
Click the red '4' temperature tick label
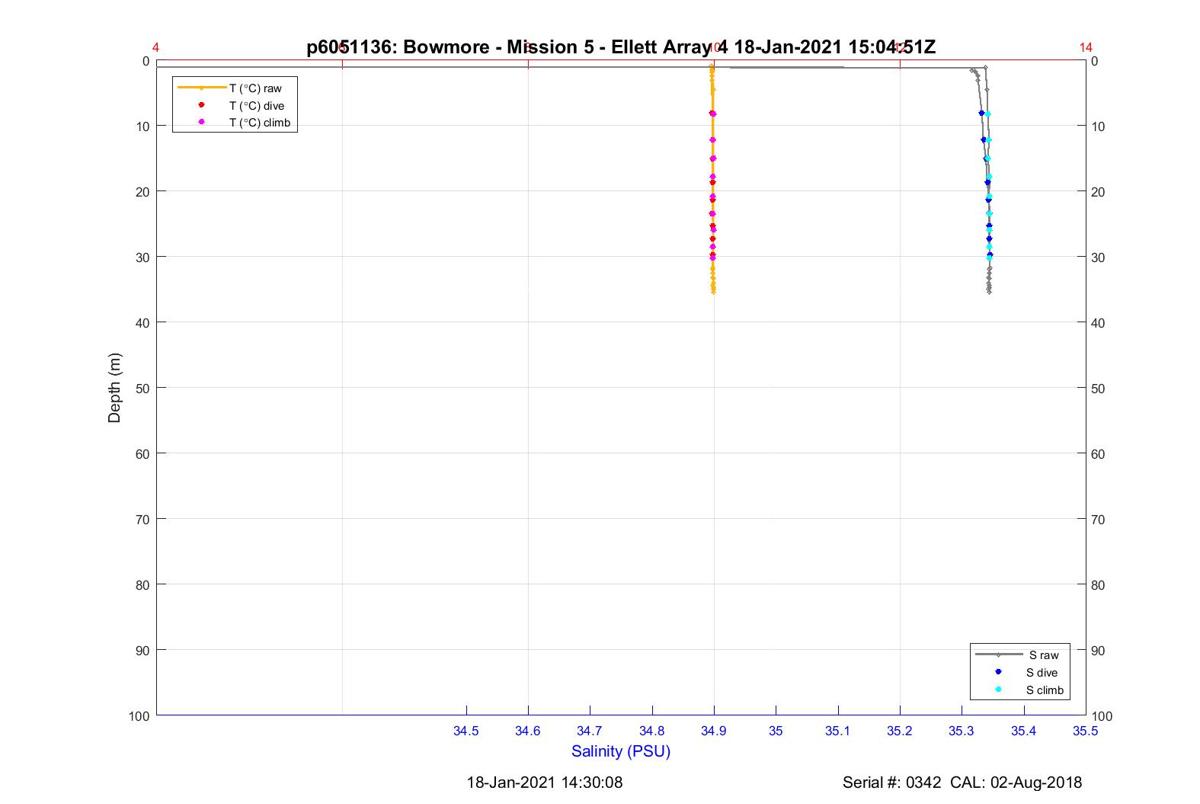click(156, 47)
